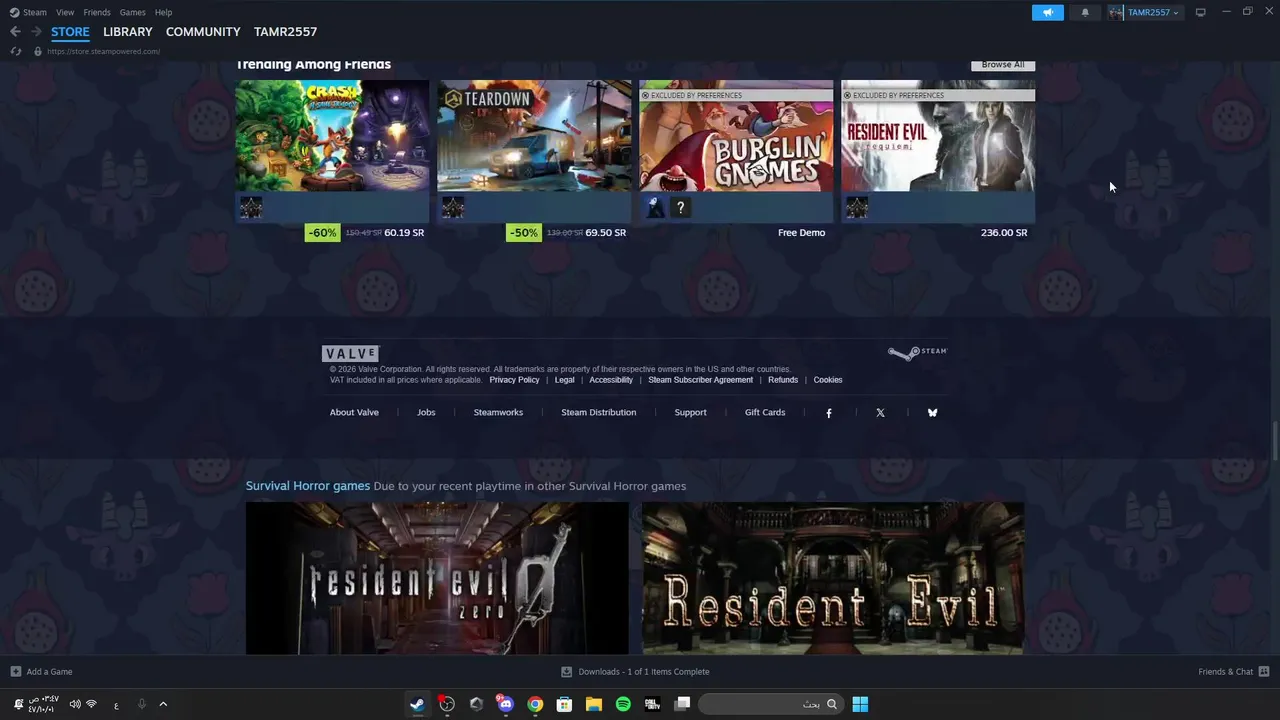Open the About Valve link
The image size is (1280, 720).
tap(354, 413)
